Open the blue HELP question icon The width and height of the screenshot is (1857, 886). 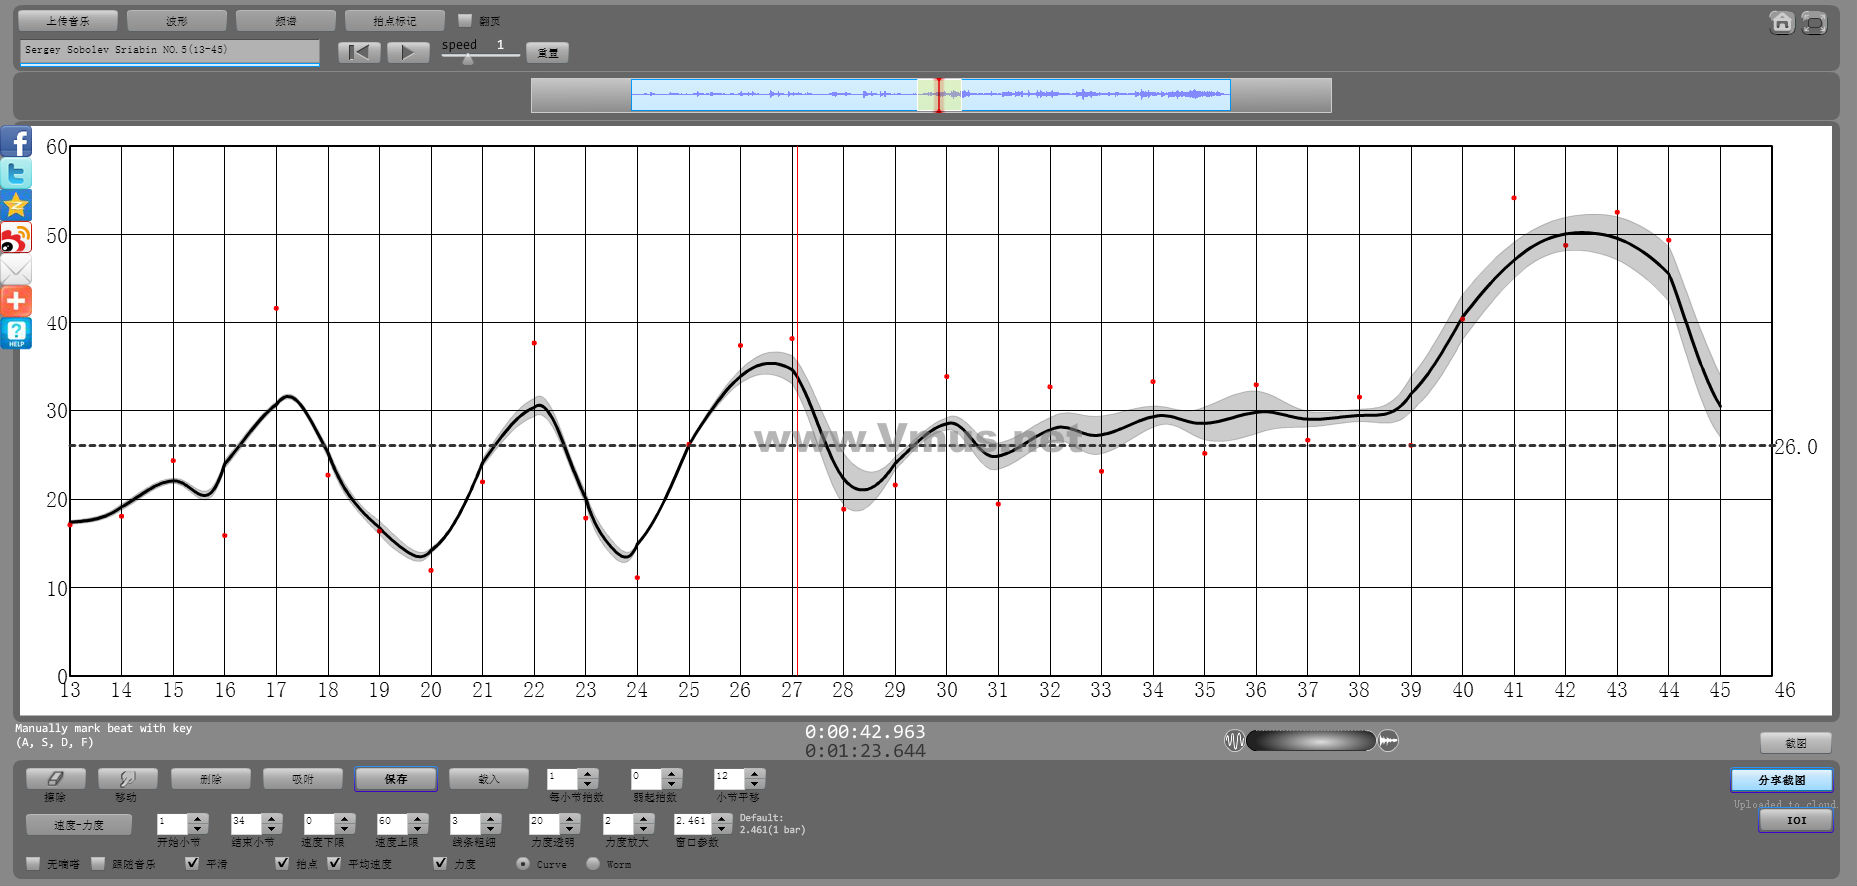click(16, 333)
